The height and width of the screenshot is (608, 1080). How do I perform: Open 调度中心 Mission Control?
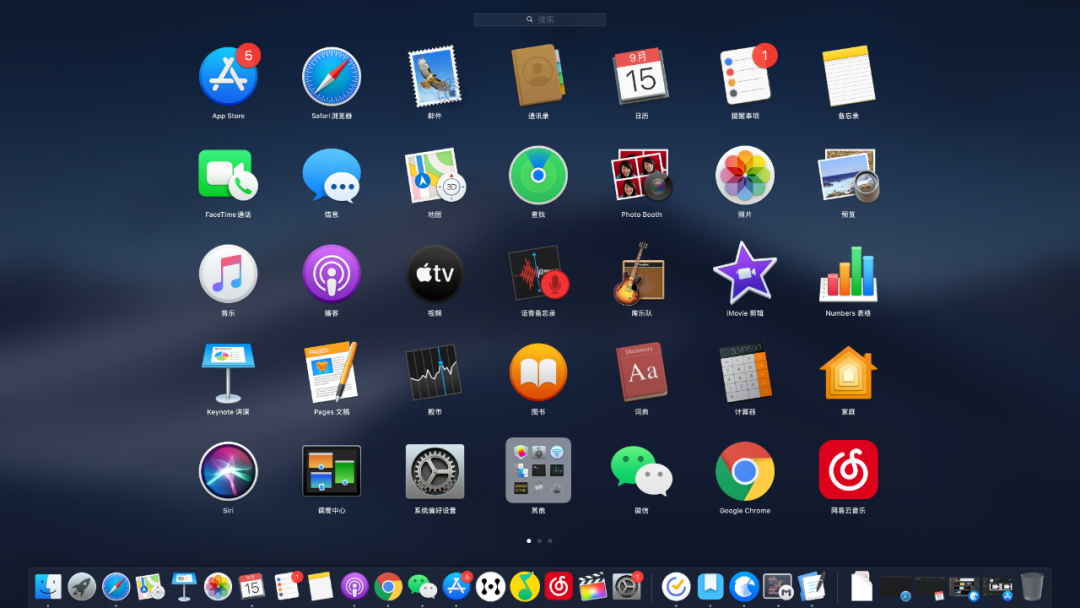point(331,471)
